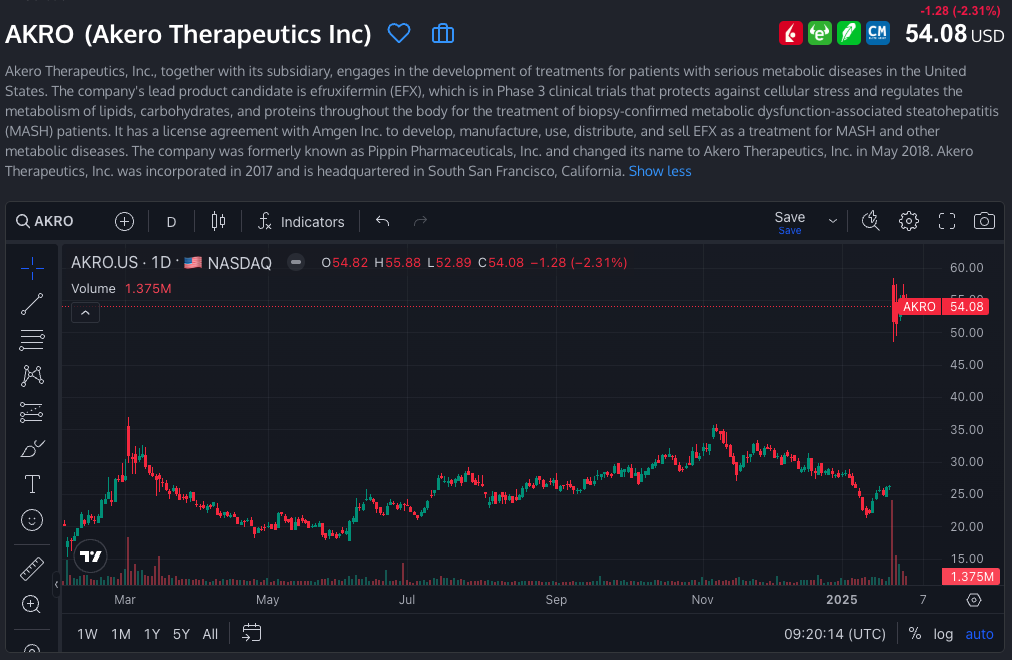Click the AKRO symbol search field
1012x660 pixels.
[45, 221]
